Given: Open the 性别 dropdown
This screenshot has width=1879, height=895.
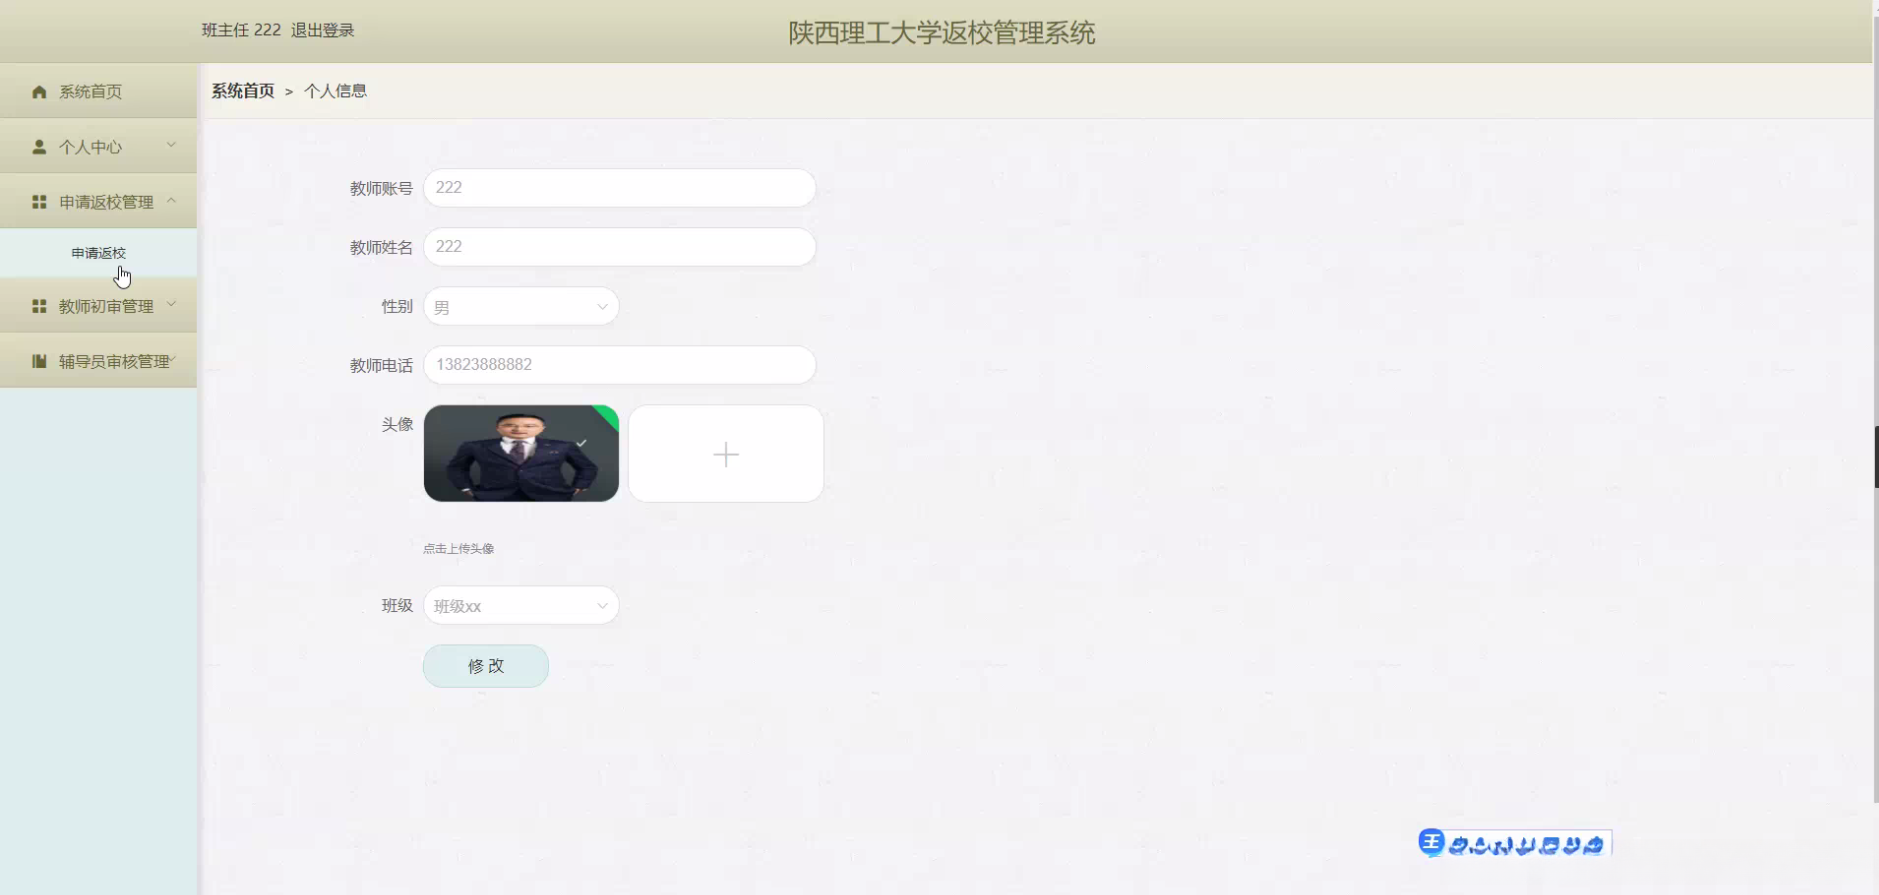Looking at the screenshot, I should [x=521, y=307].
